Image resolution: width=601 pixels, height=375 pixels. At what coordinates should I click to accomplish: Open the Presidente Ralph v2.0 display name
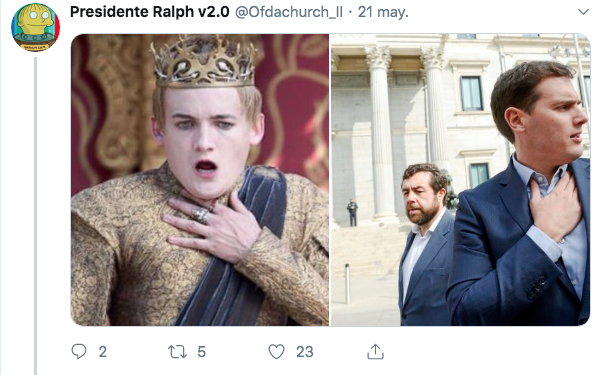[x=149, y=12]
